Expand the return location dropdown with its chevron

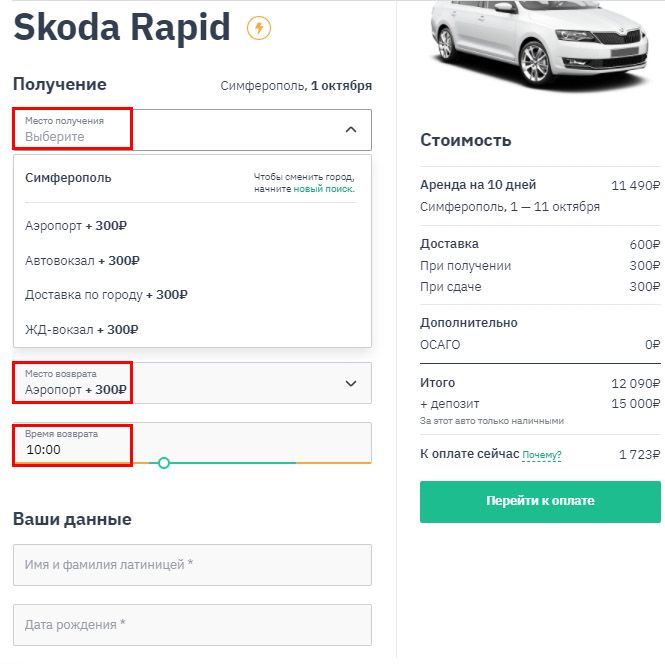(350, 383)
